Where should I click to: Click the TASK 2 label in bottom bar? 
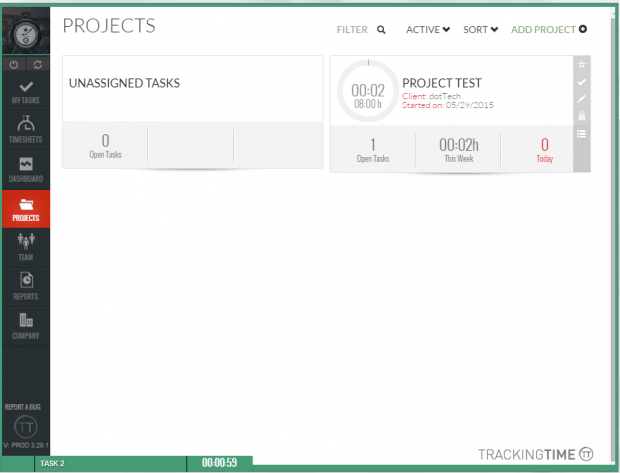(x=52, y=464)
